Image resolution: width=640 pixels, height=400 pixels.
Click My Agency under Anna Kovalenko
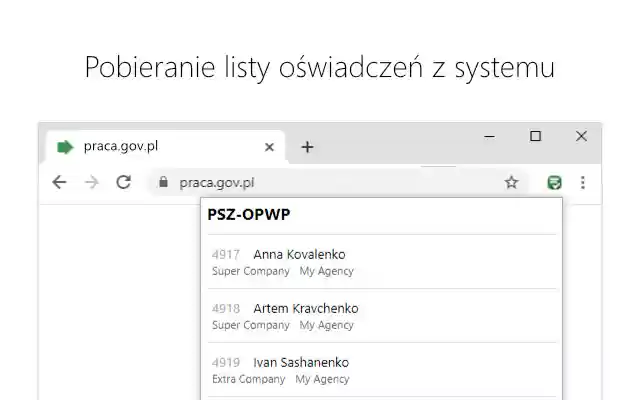tap(327, 271)
